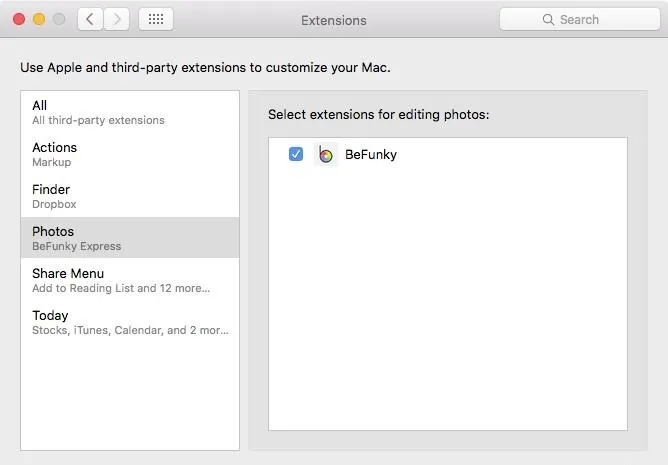Click the search magnifier icon

pos(548,20)
